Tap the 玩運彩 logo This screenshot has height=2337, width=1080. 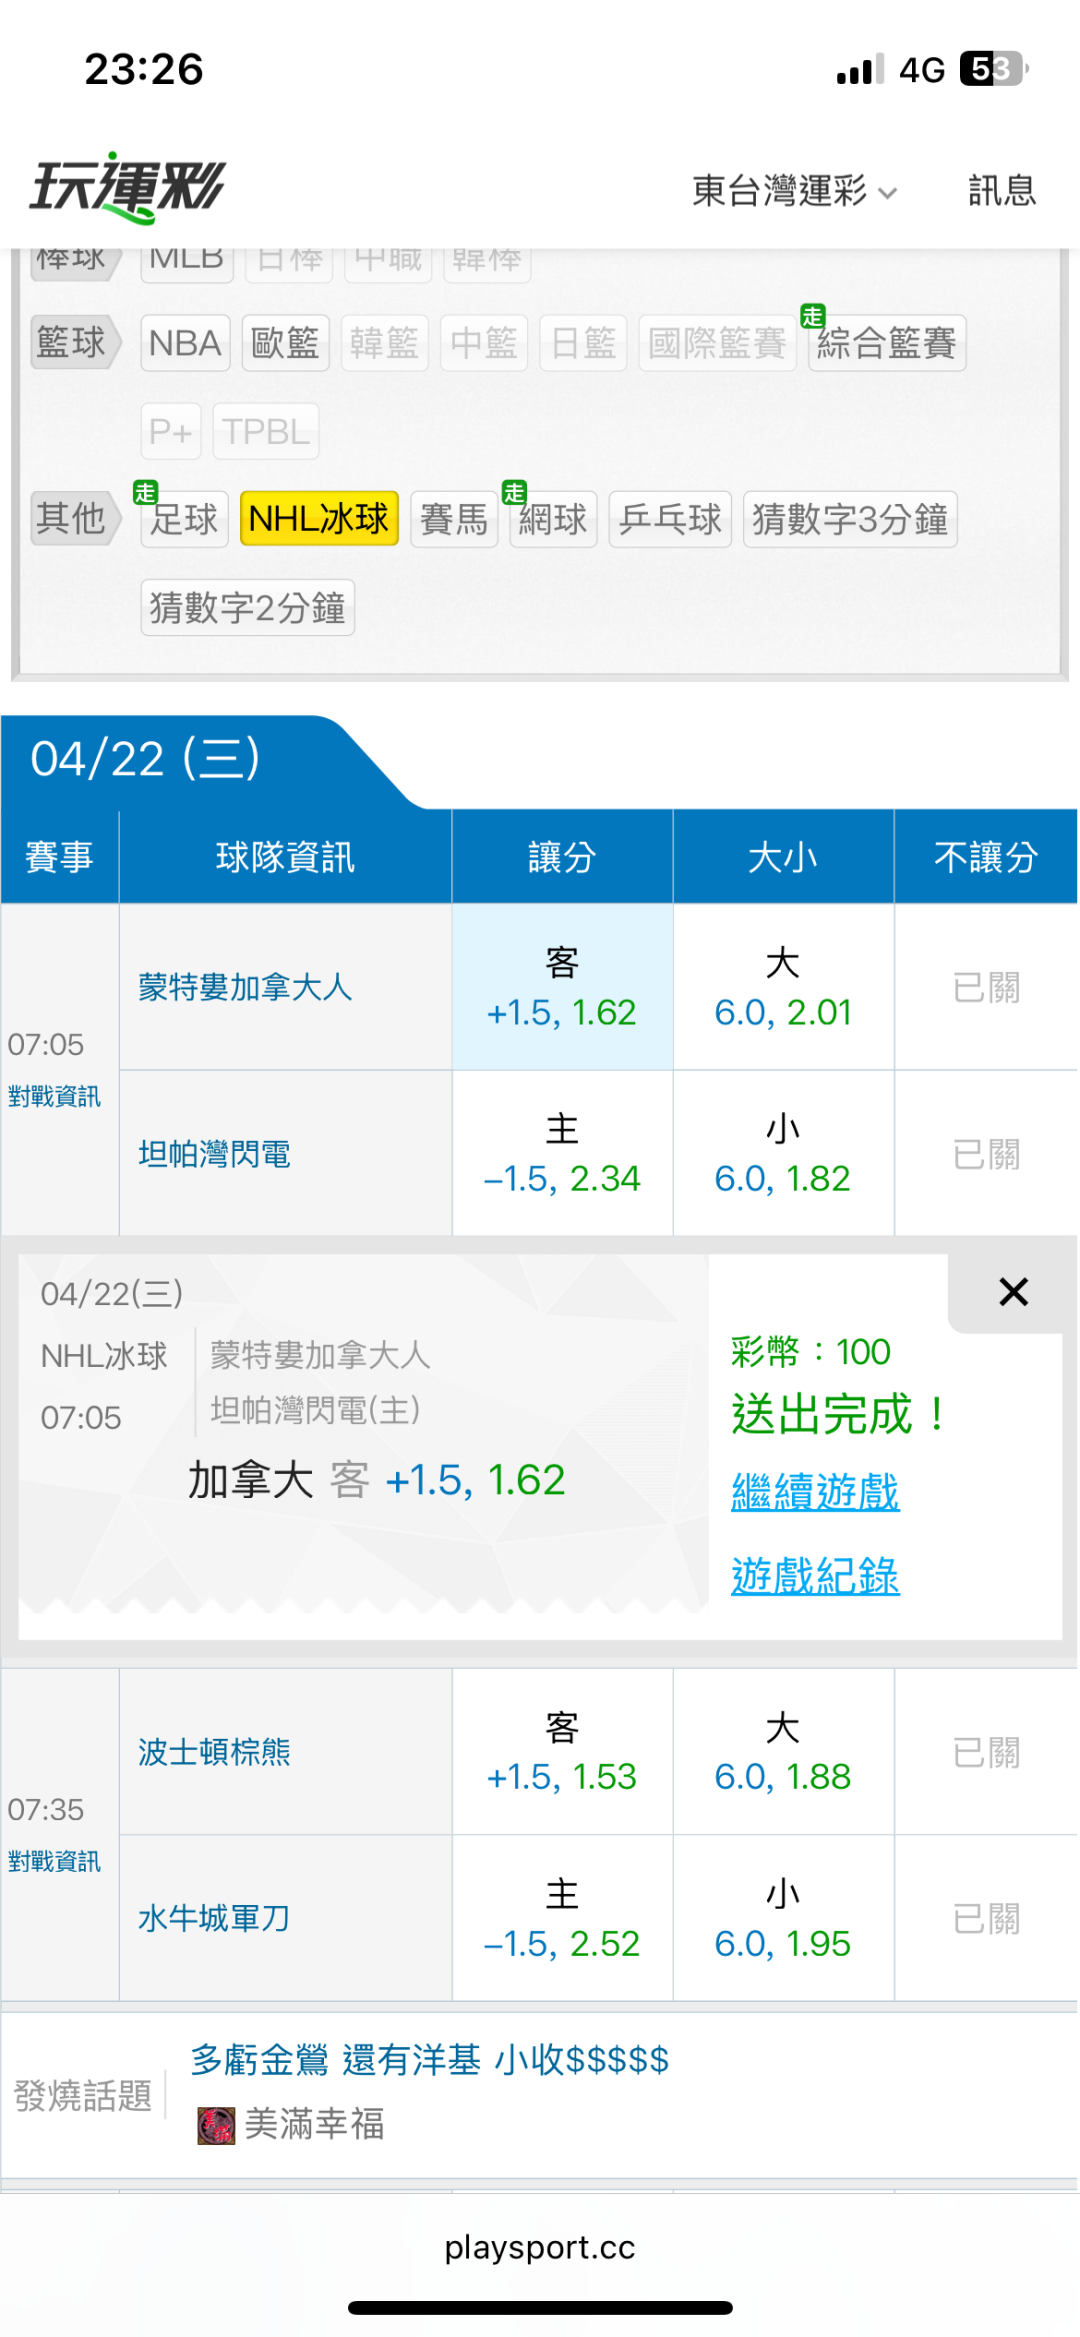(128, 187)
